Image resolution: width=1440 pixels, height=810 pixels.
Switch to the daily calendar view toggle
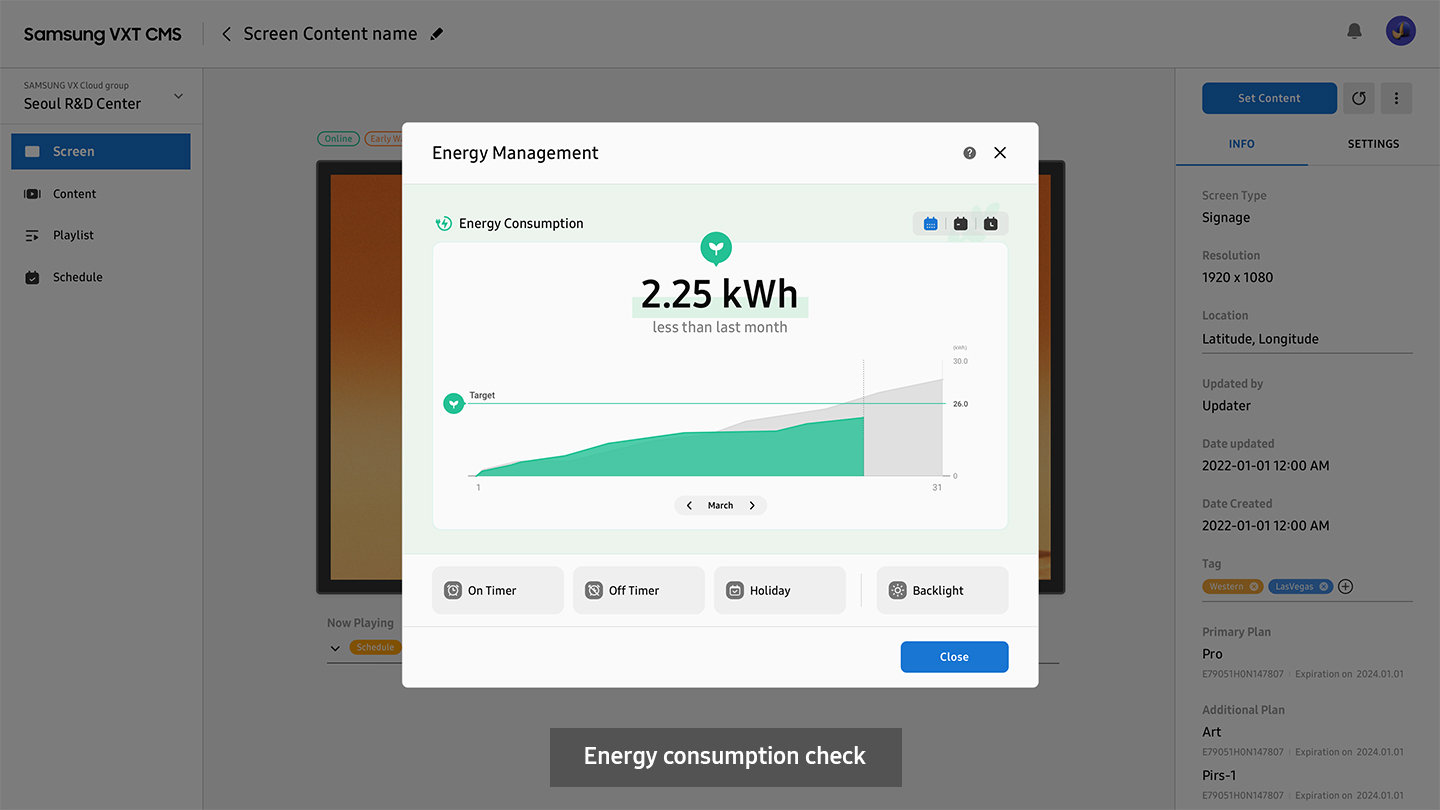(x=960, y=224)
